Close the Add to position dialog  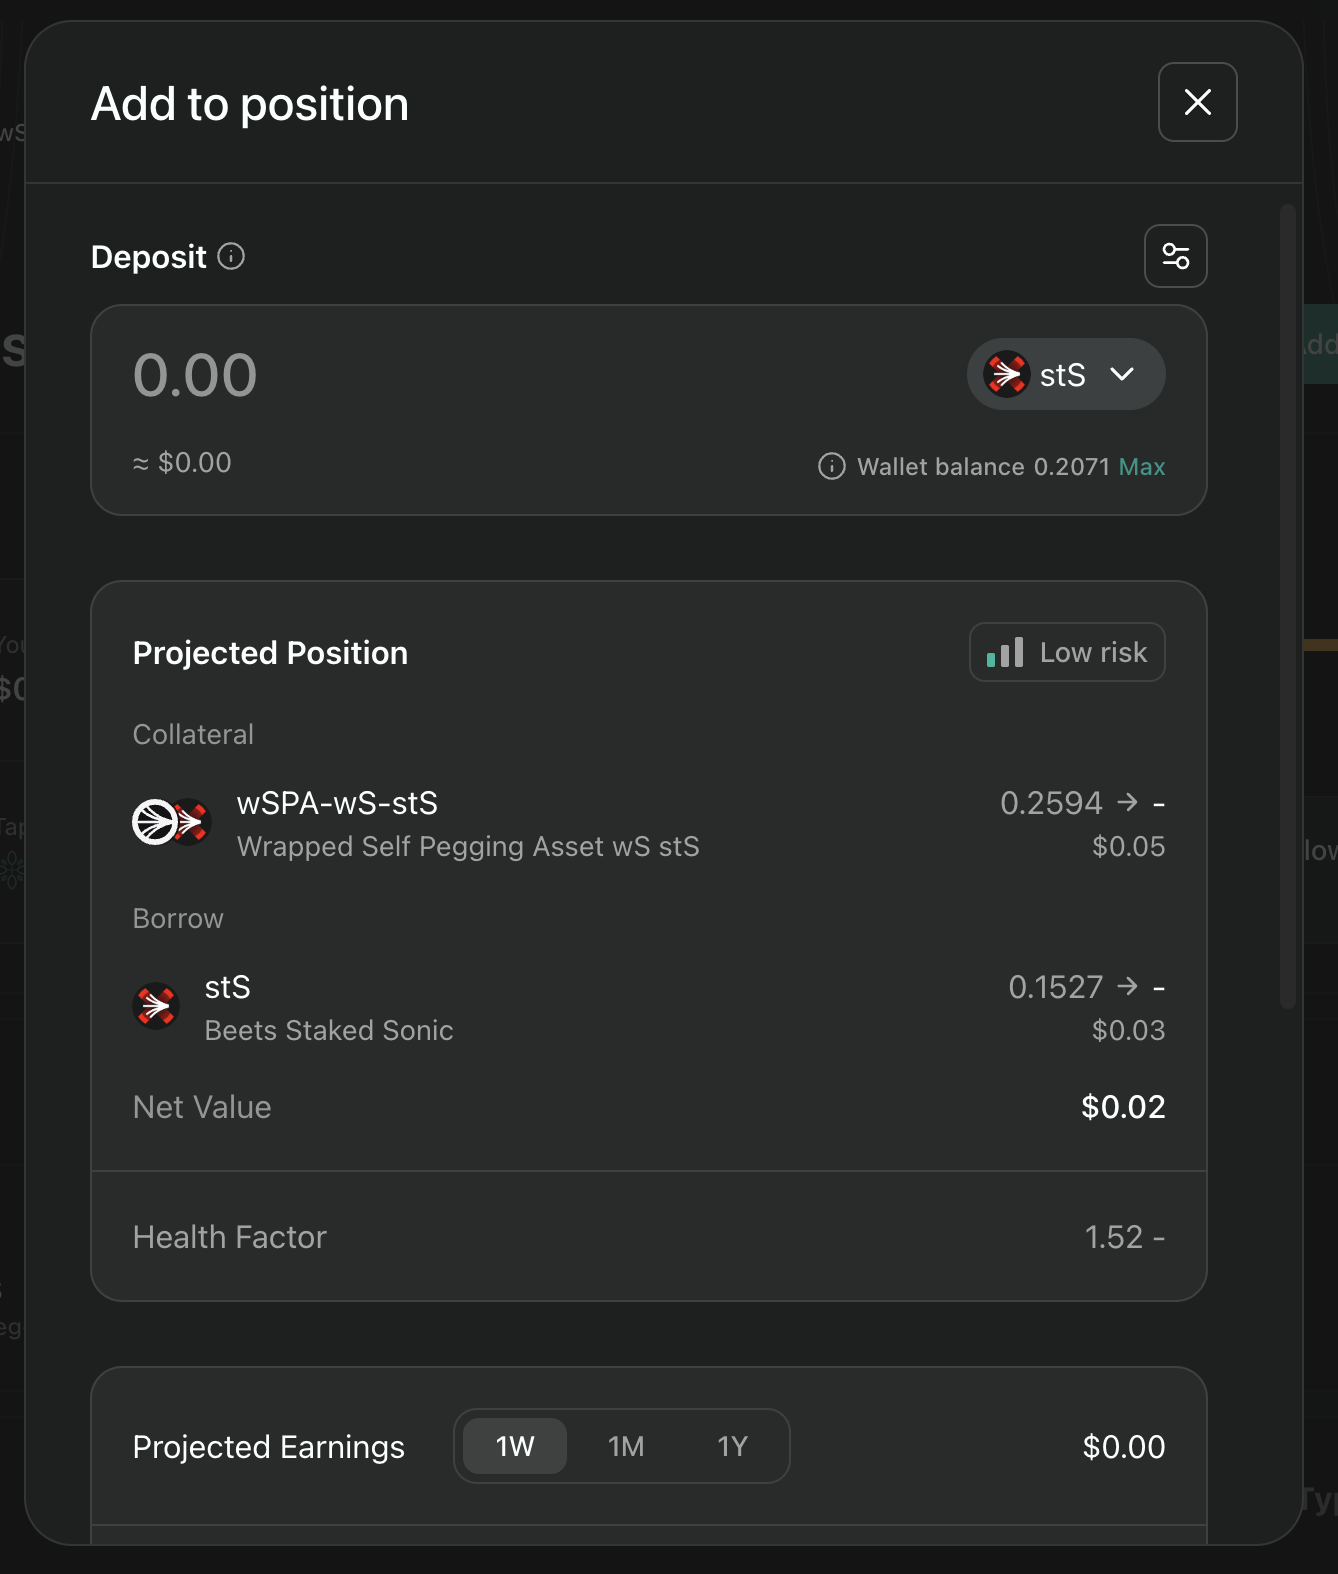coord(1197,102)
